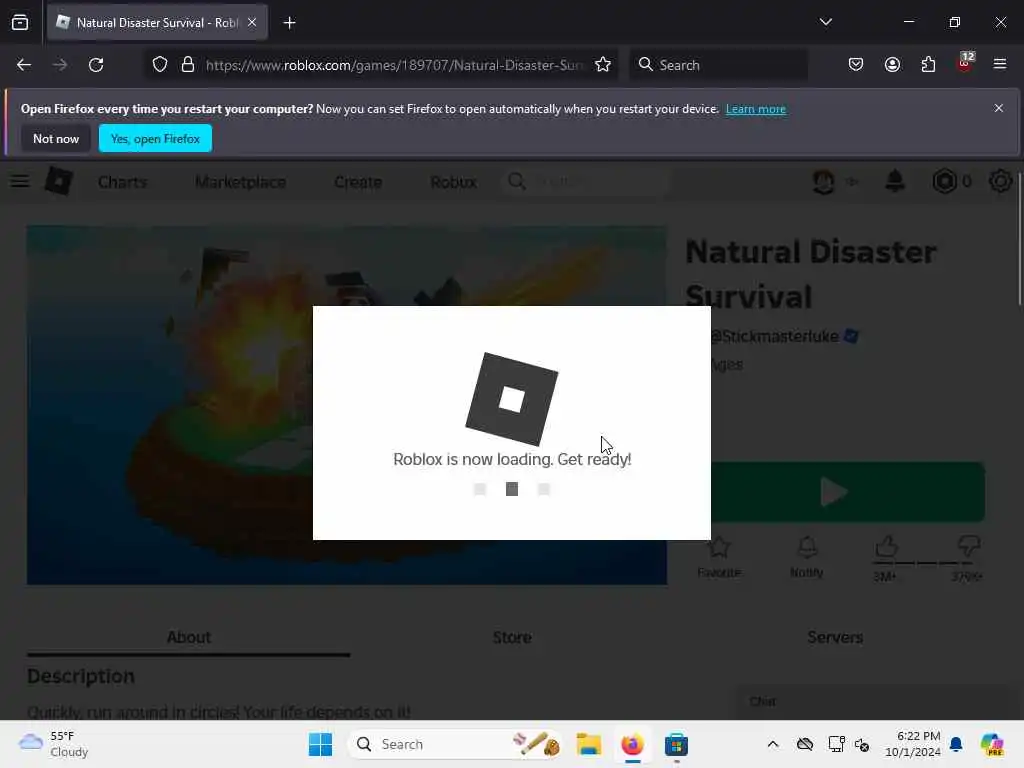The width and height of the screenshot is (1024, 768).
Task: Click the Roblox site search field
Action: coord(586,182)
